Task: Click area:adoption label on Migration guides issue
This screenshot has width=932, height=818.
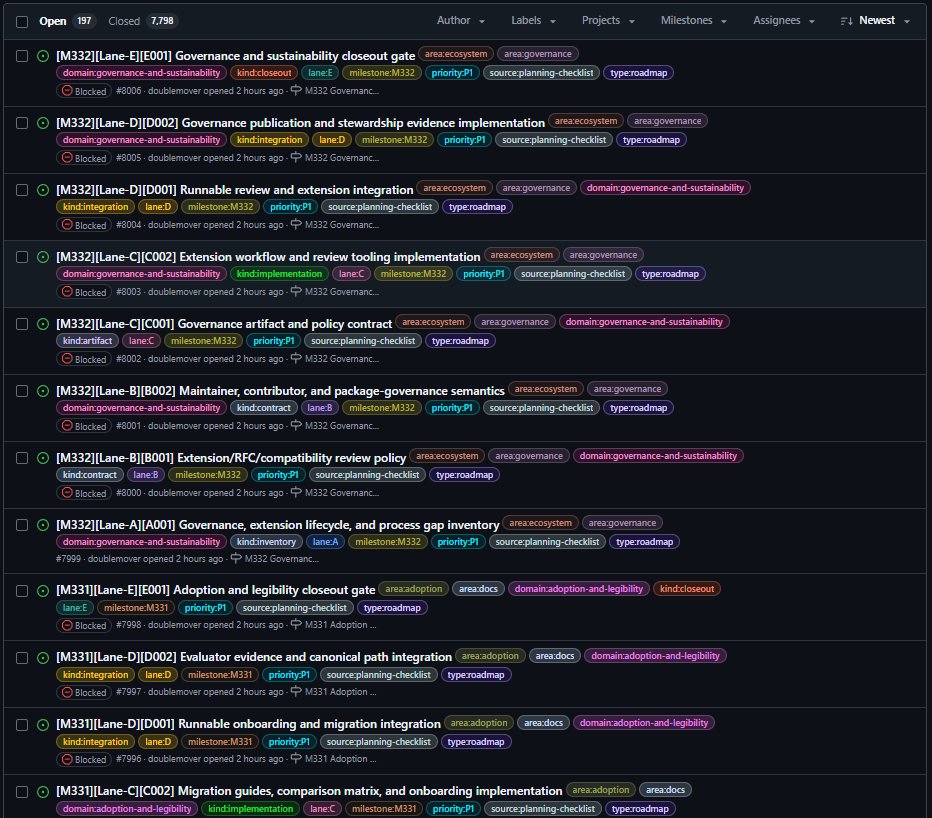Action: [x=600, y=790]
